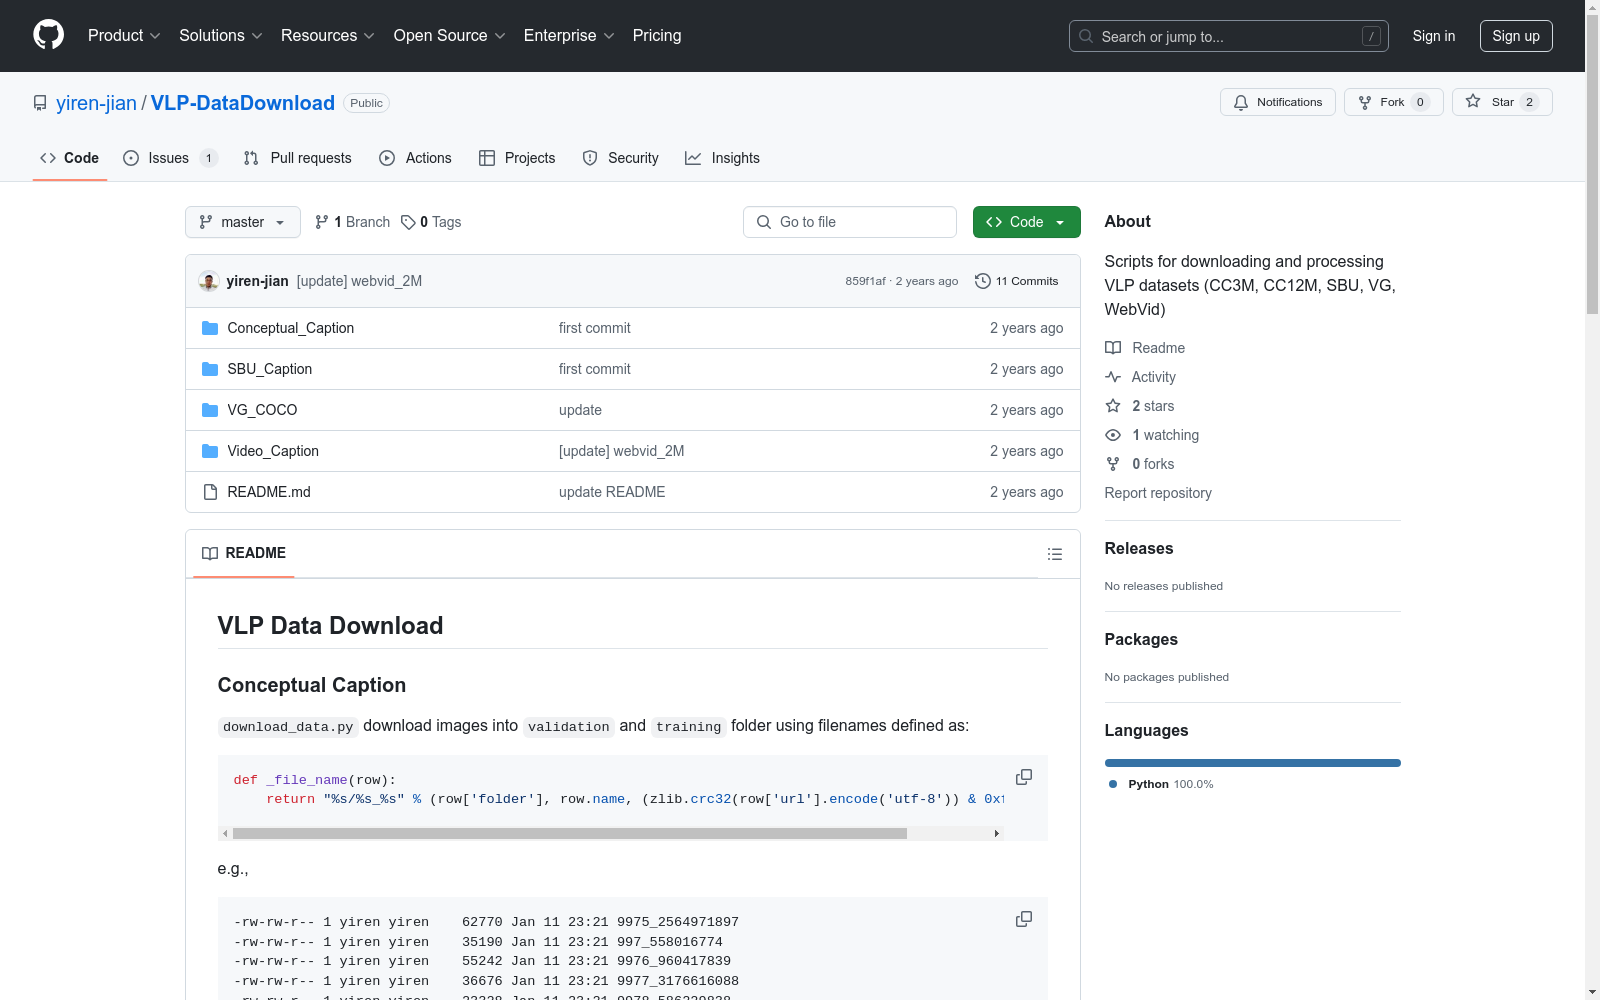Expand the Solutions menu
Image resolution: width=1600 pixels, height=1000 pixels.
click(x=221, y=36)
